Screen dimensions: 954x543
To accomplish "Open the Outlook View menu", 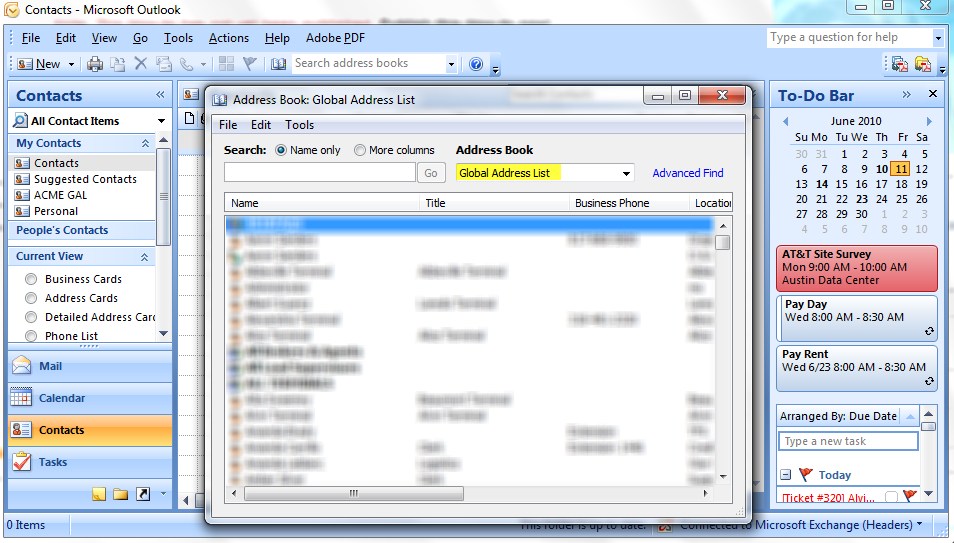I will pos(104,38).
